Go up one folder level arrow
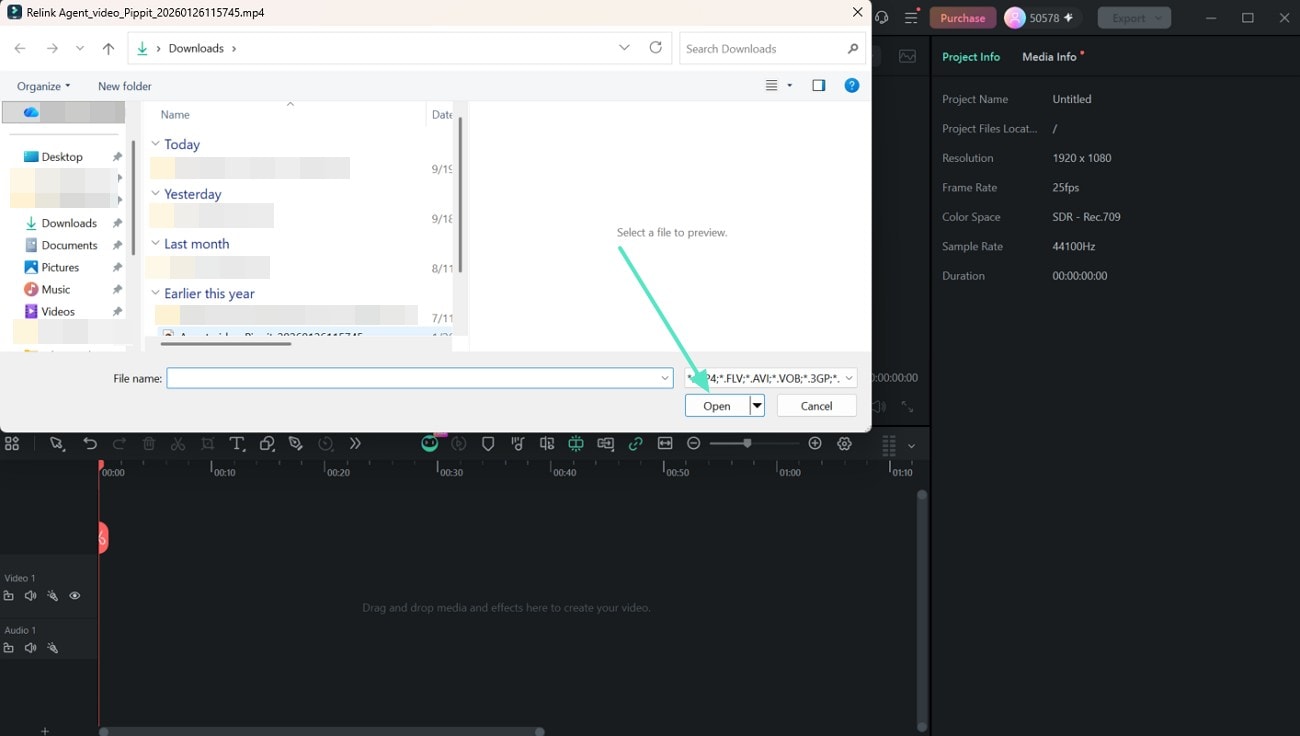Screen dimensions: 1300x736 (x=108, y=48)
